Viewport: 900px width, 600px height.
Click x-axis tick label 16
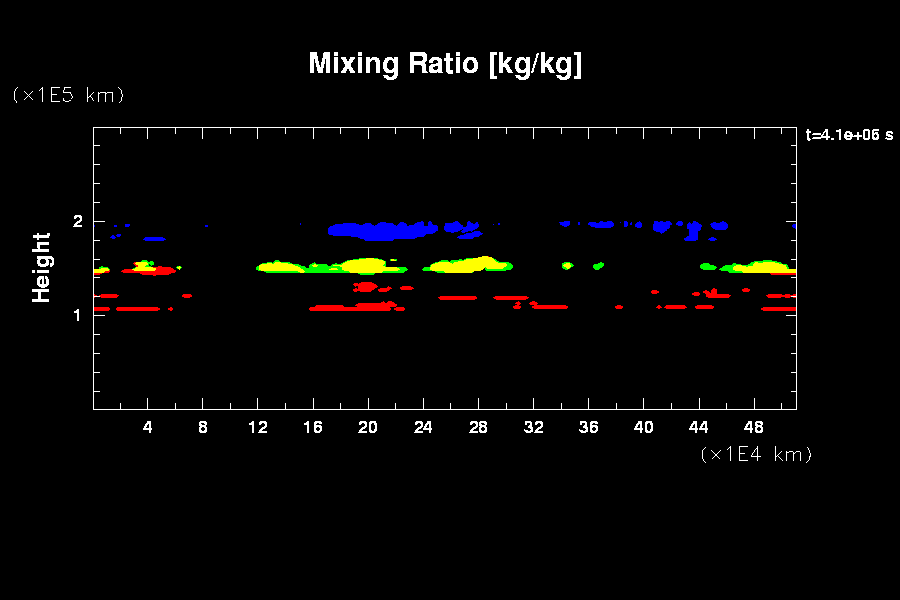point(313,428)
